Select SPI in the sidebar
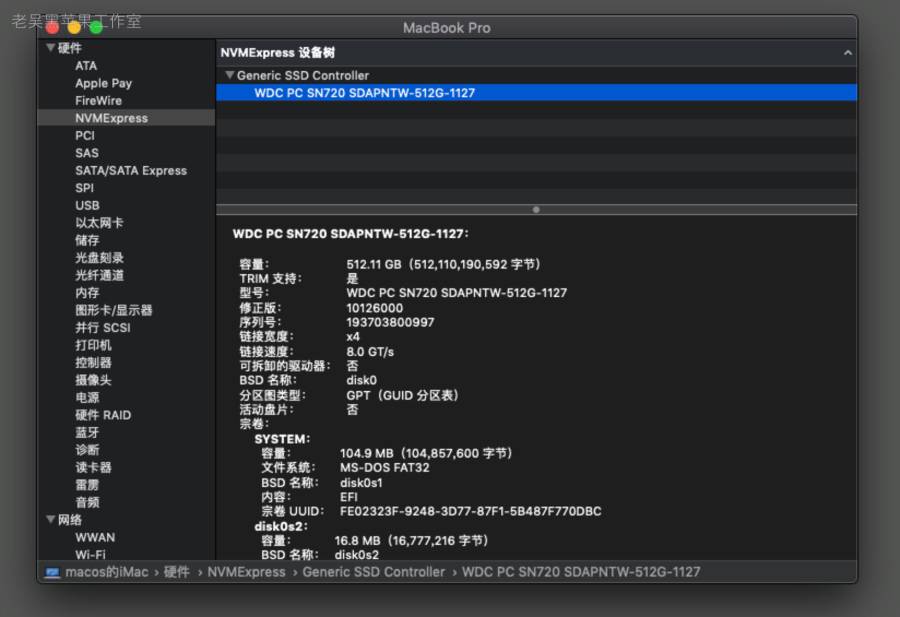This screenshot has width=900, height=617. pos(84,188)
